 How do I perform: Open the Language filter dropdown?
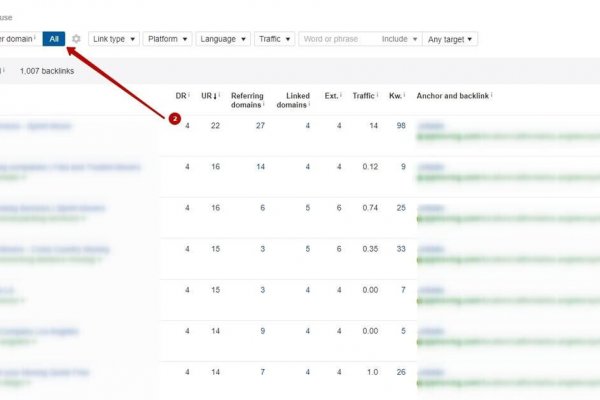223,39
